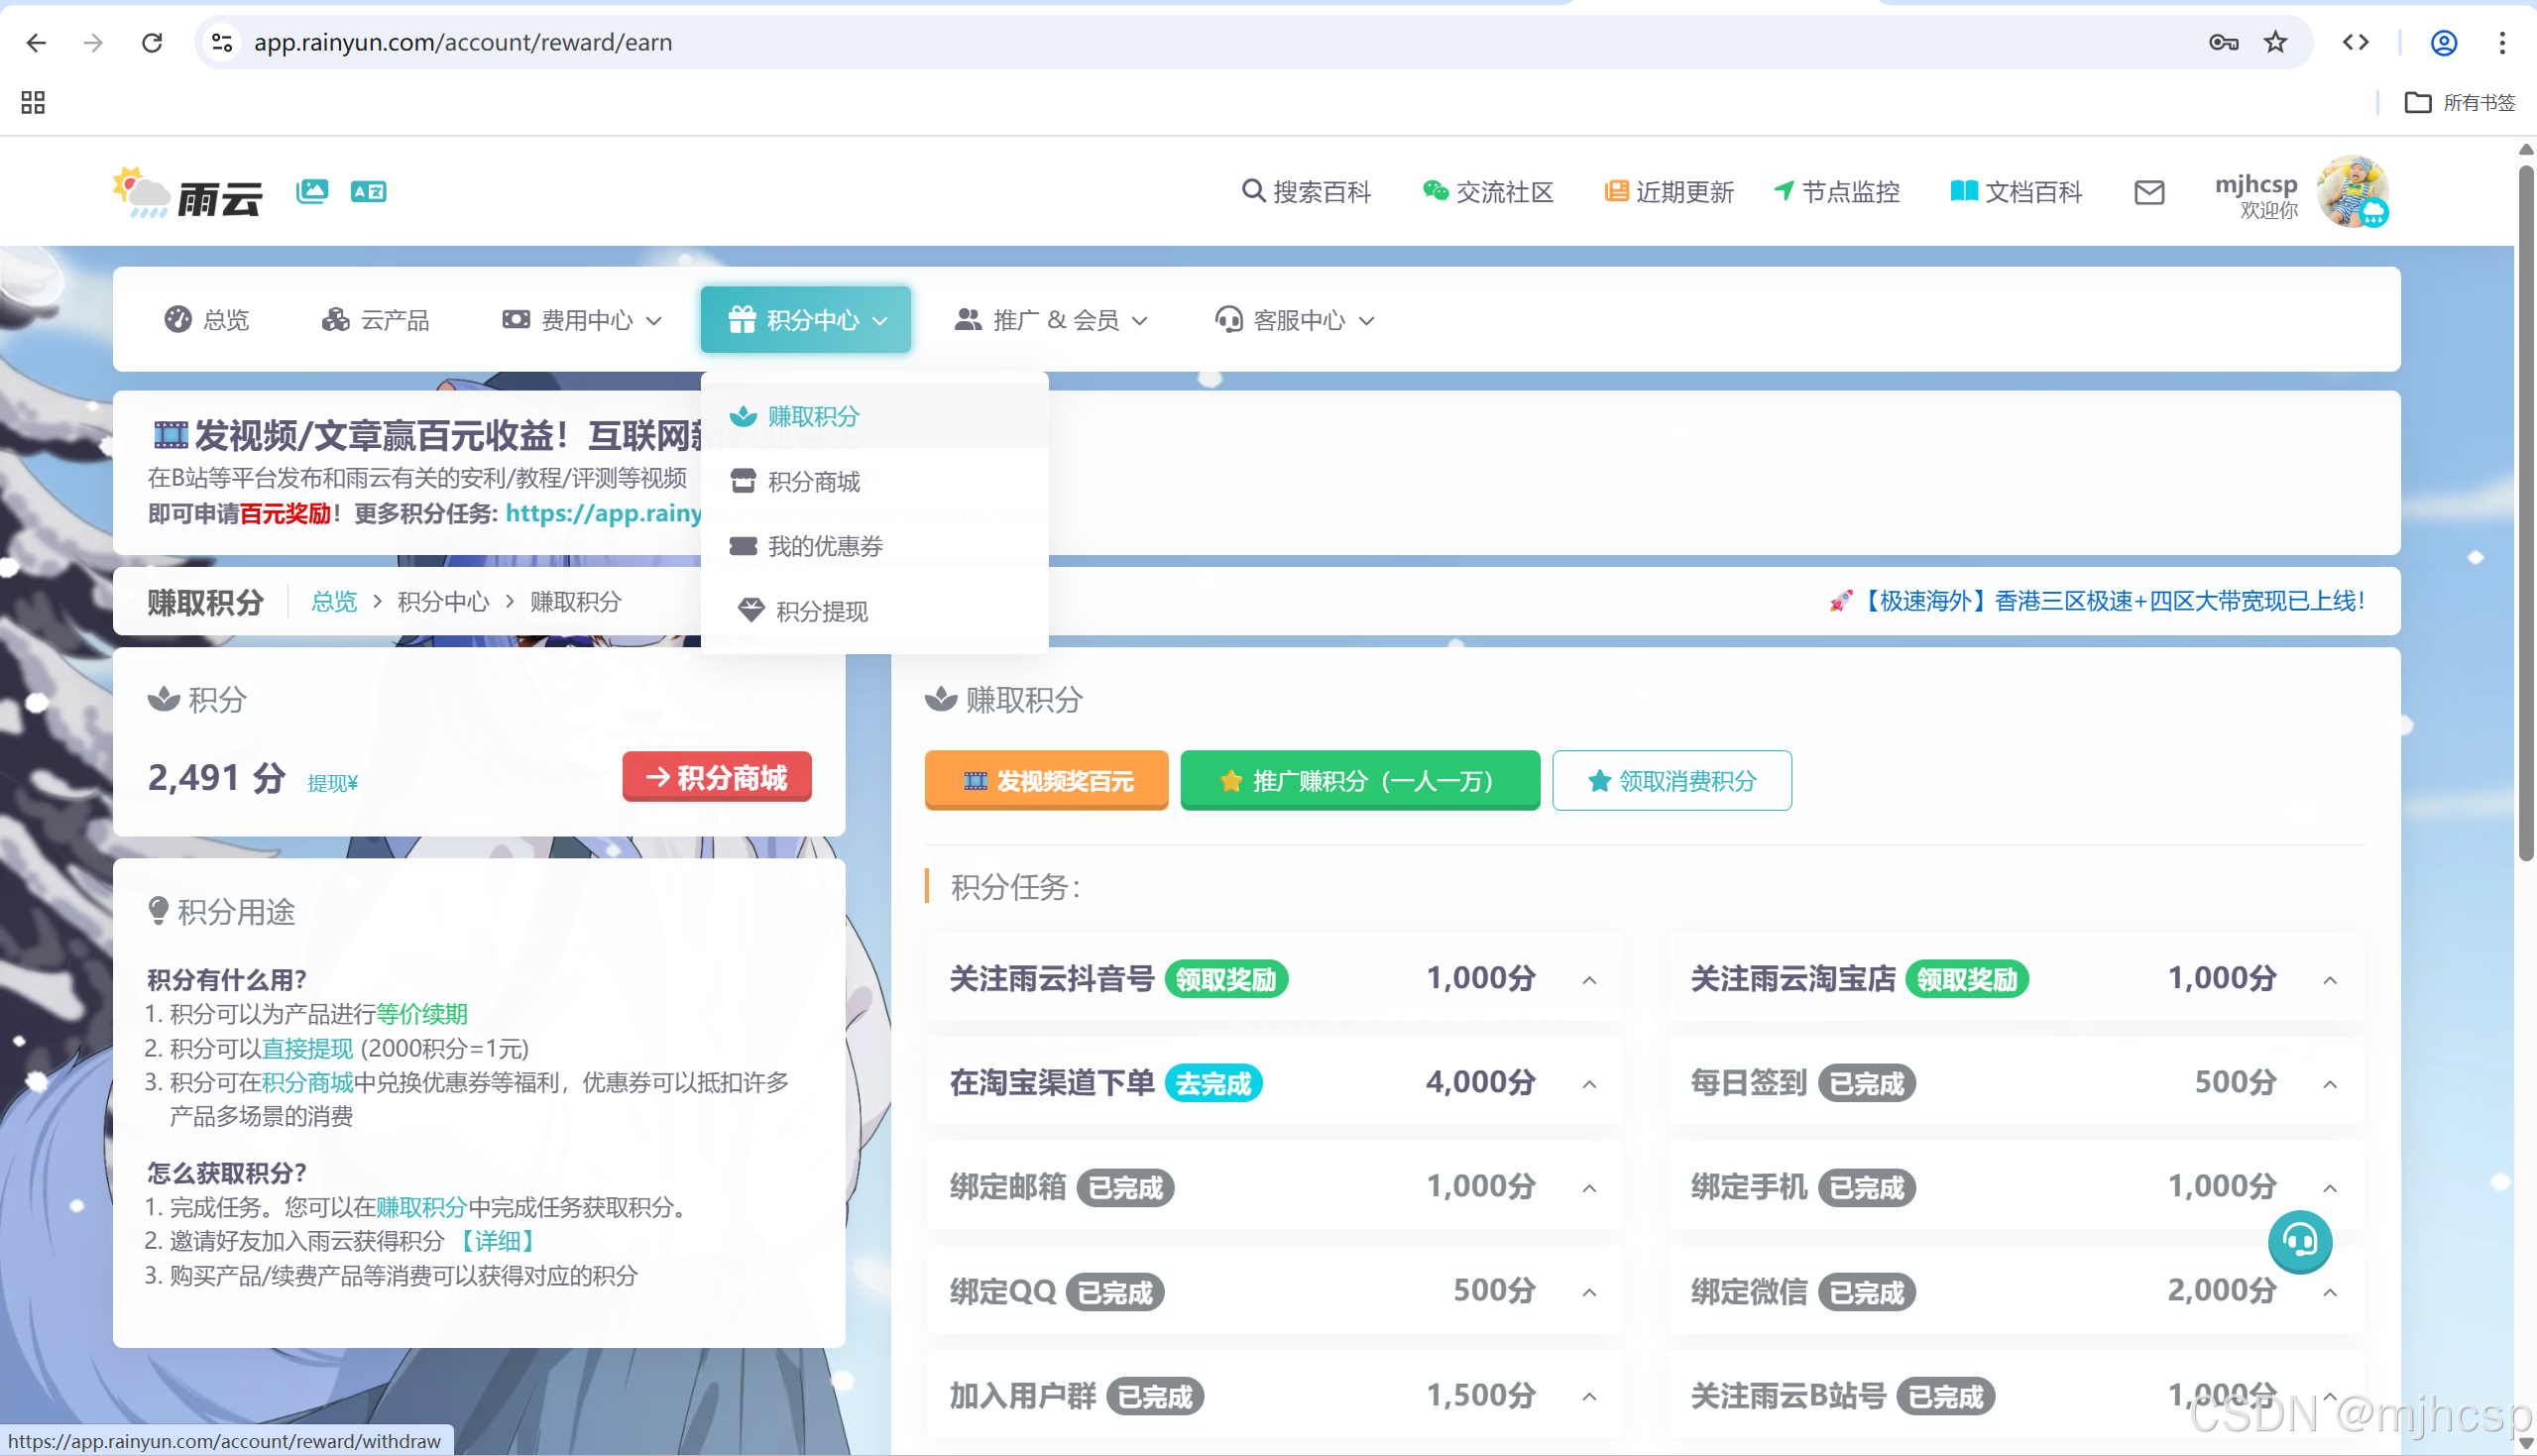Click the language translate icon in the header

[x=368, y=191]
